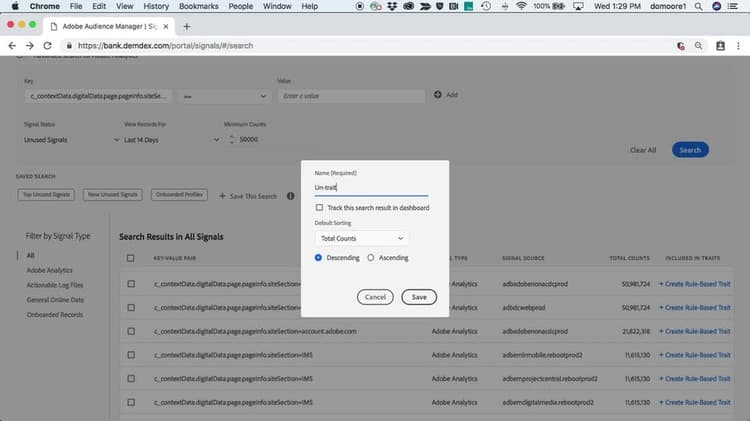Click the lock icon in address bar
This screenshot has width=750, height=421.
pos(69,45)
